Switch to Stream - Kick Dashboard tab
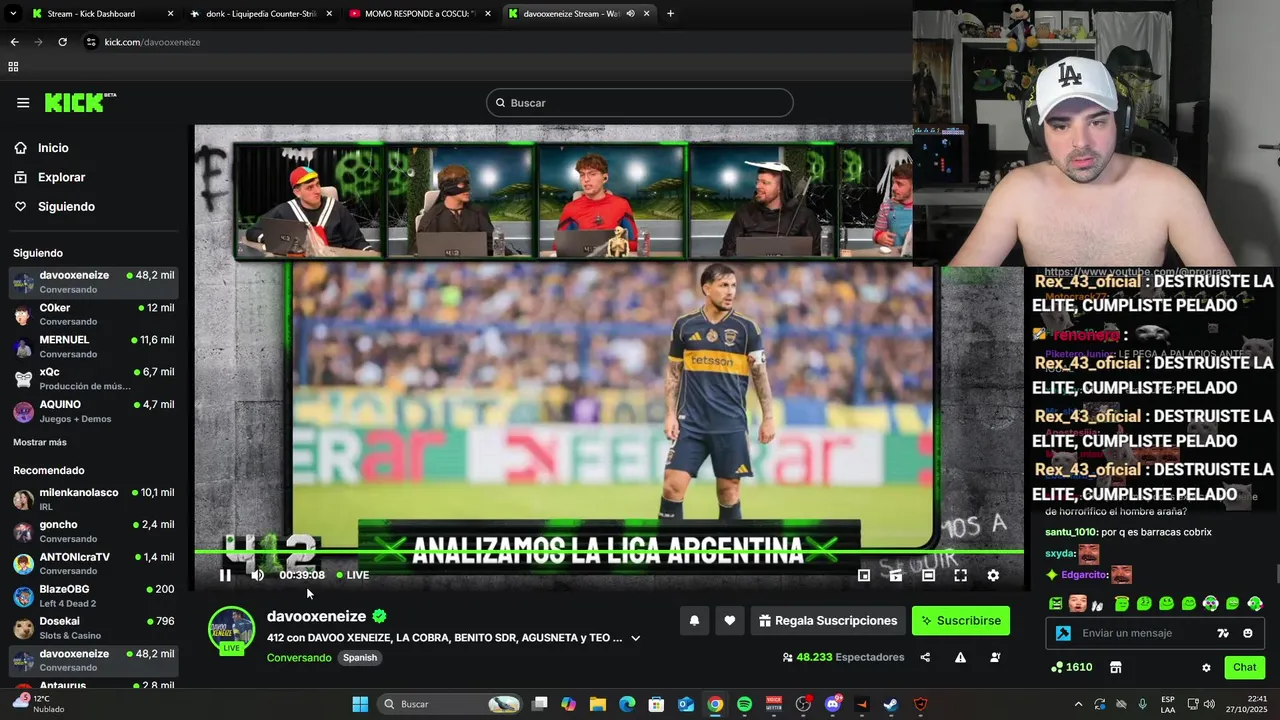Viewport: 1280px width, 720px height. [101, 14]
